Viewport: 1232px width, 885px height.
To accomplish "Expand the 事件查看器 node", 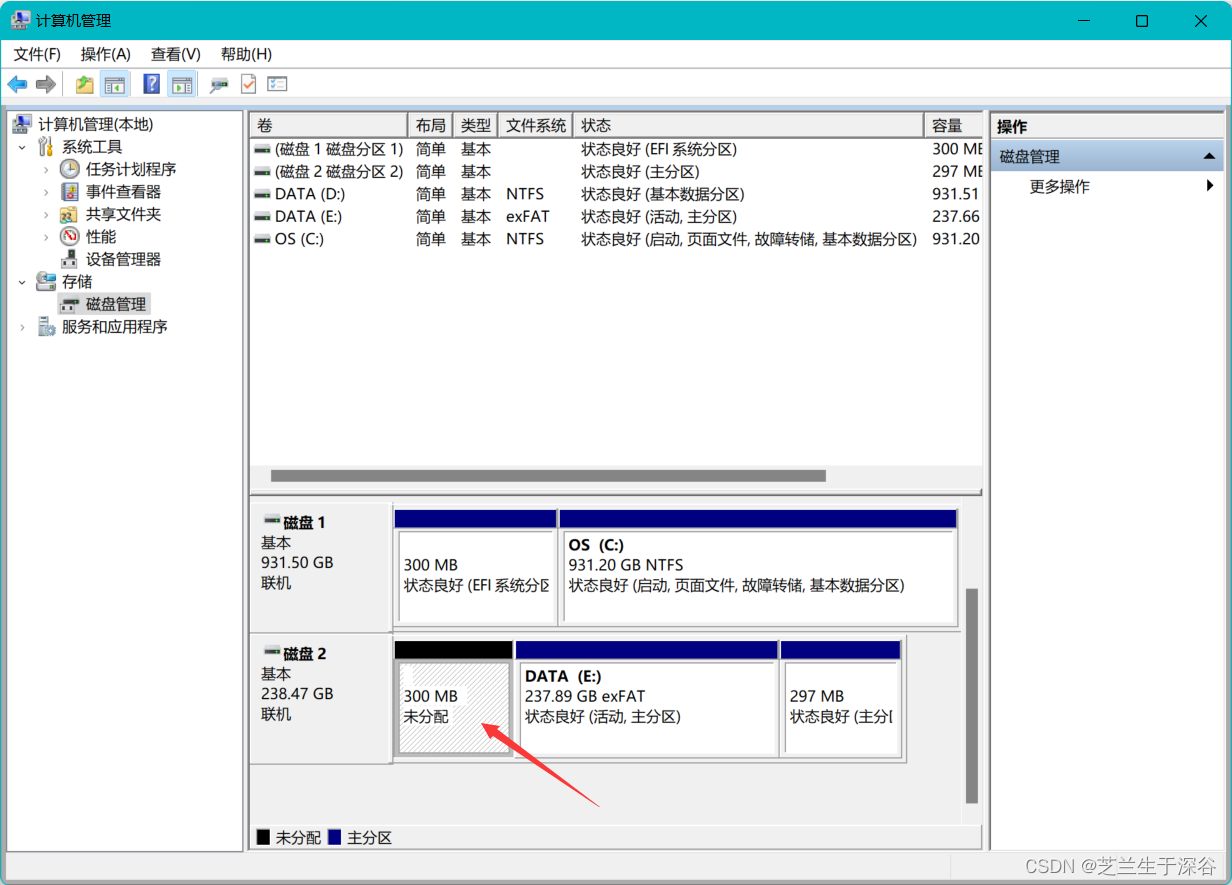I will click(x=46, y=192).
